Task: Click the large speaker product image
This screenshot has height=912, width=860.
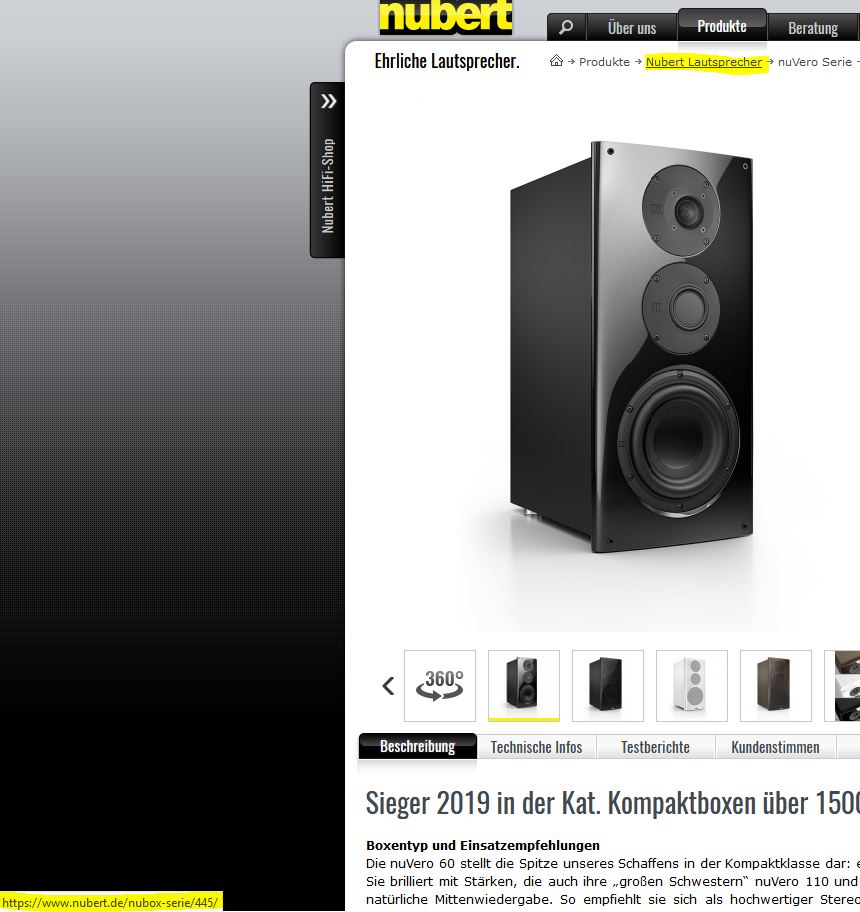Action: click(631, 346)
